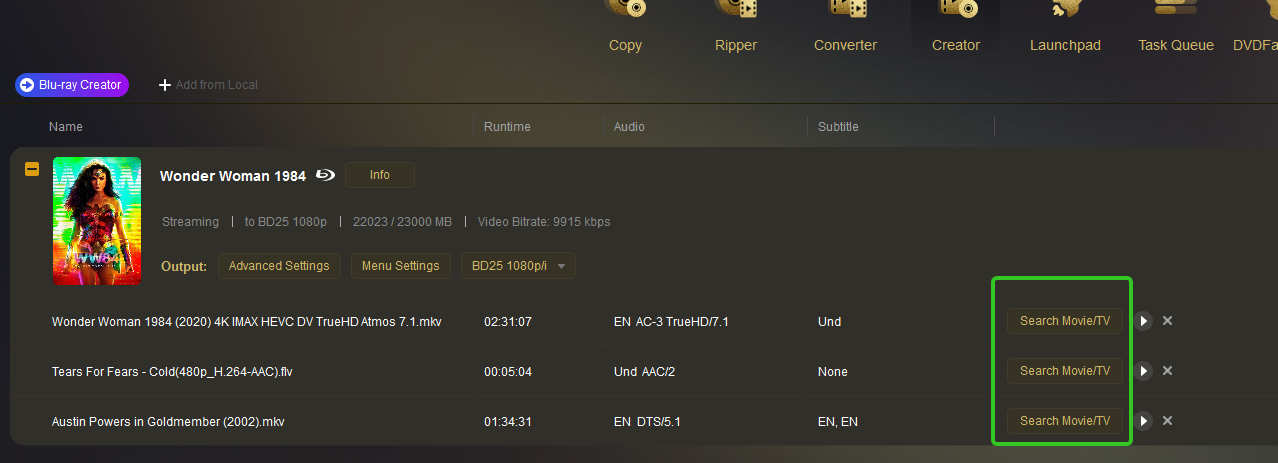Viewport: 1278px width, 463px height.
Task: Remove the Tears For Fears flv file
Action: point(1167,371)
